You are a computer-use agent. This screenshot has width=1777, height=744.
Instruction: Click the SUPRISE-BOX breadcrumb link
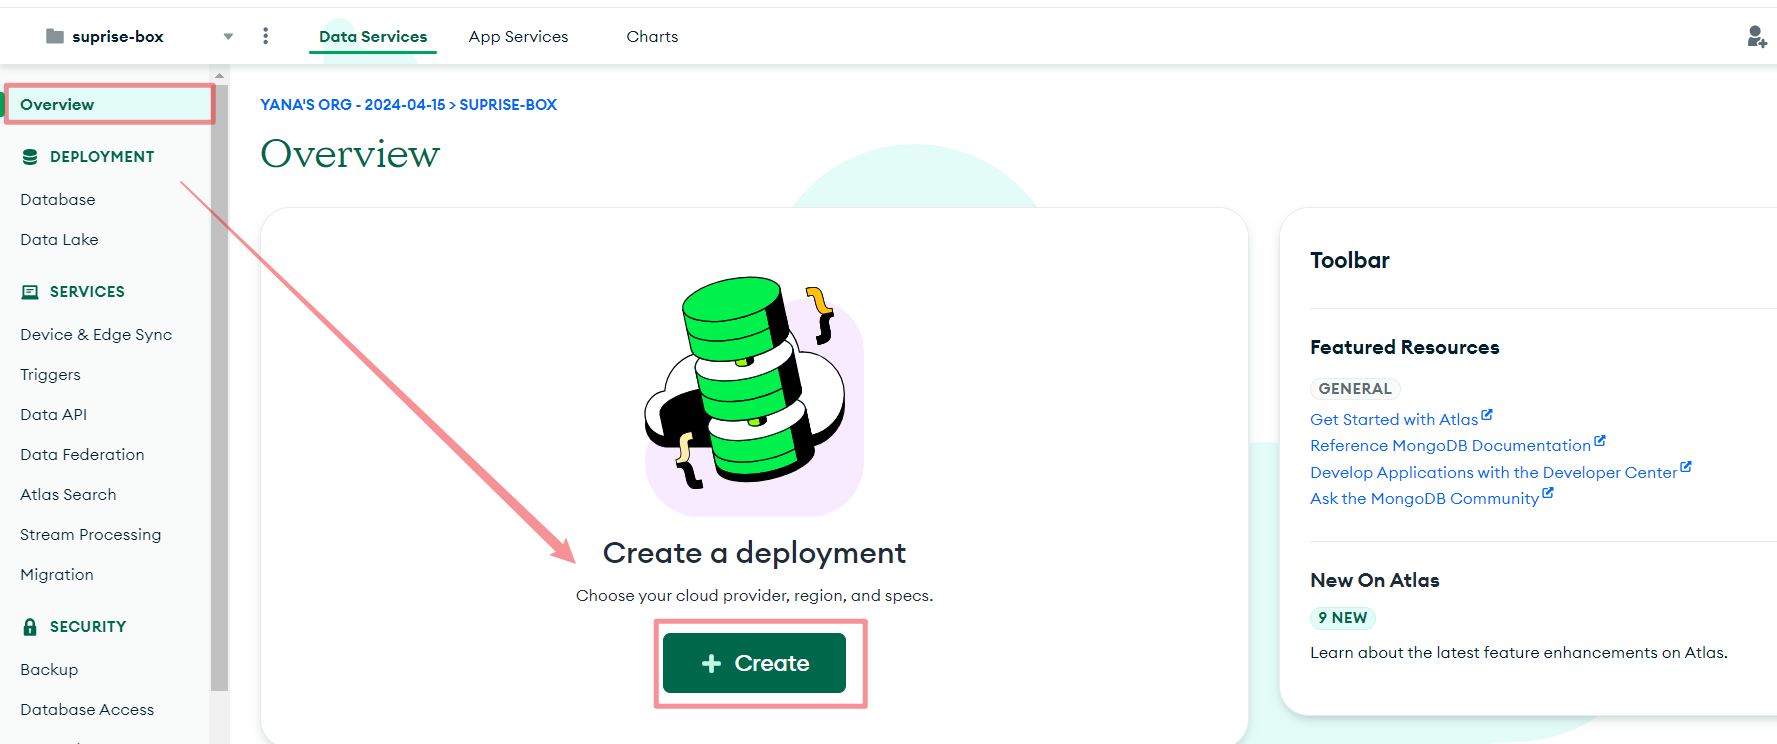pyautogui.click(x=508, y=105)
